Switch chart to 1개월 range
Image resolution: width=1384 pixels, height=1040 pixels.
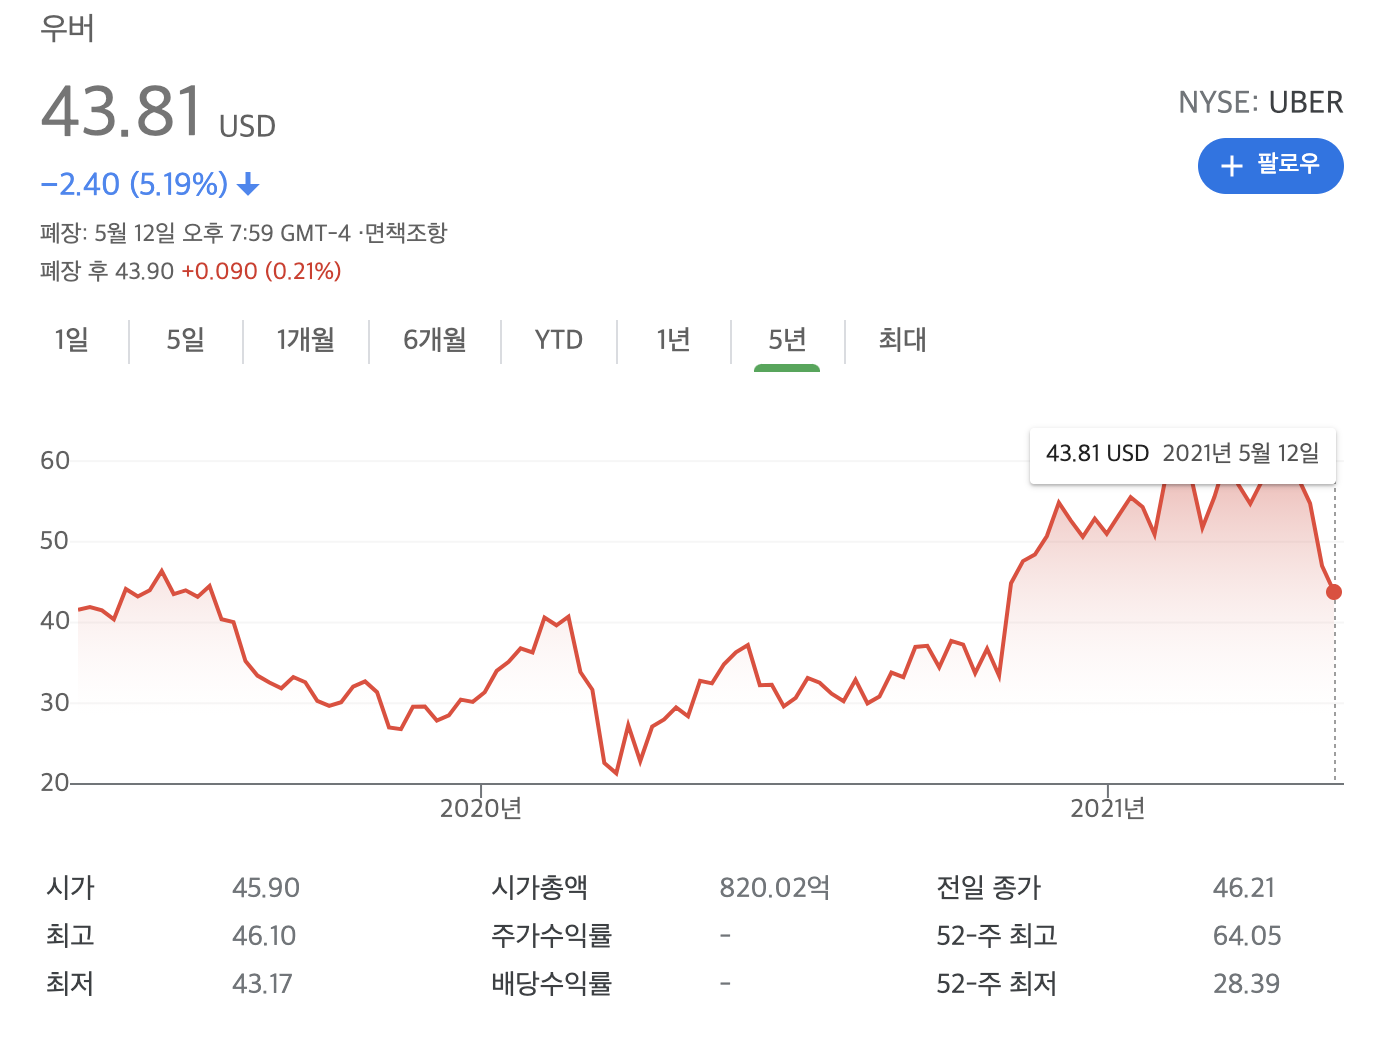pos(306,340)
